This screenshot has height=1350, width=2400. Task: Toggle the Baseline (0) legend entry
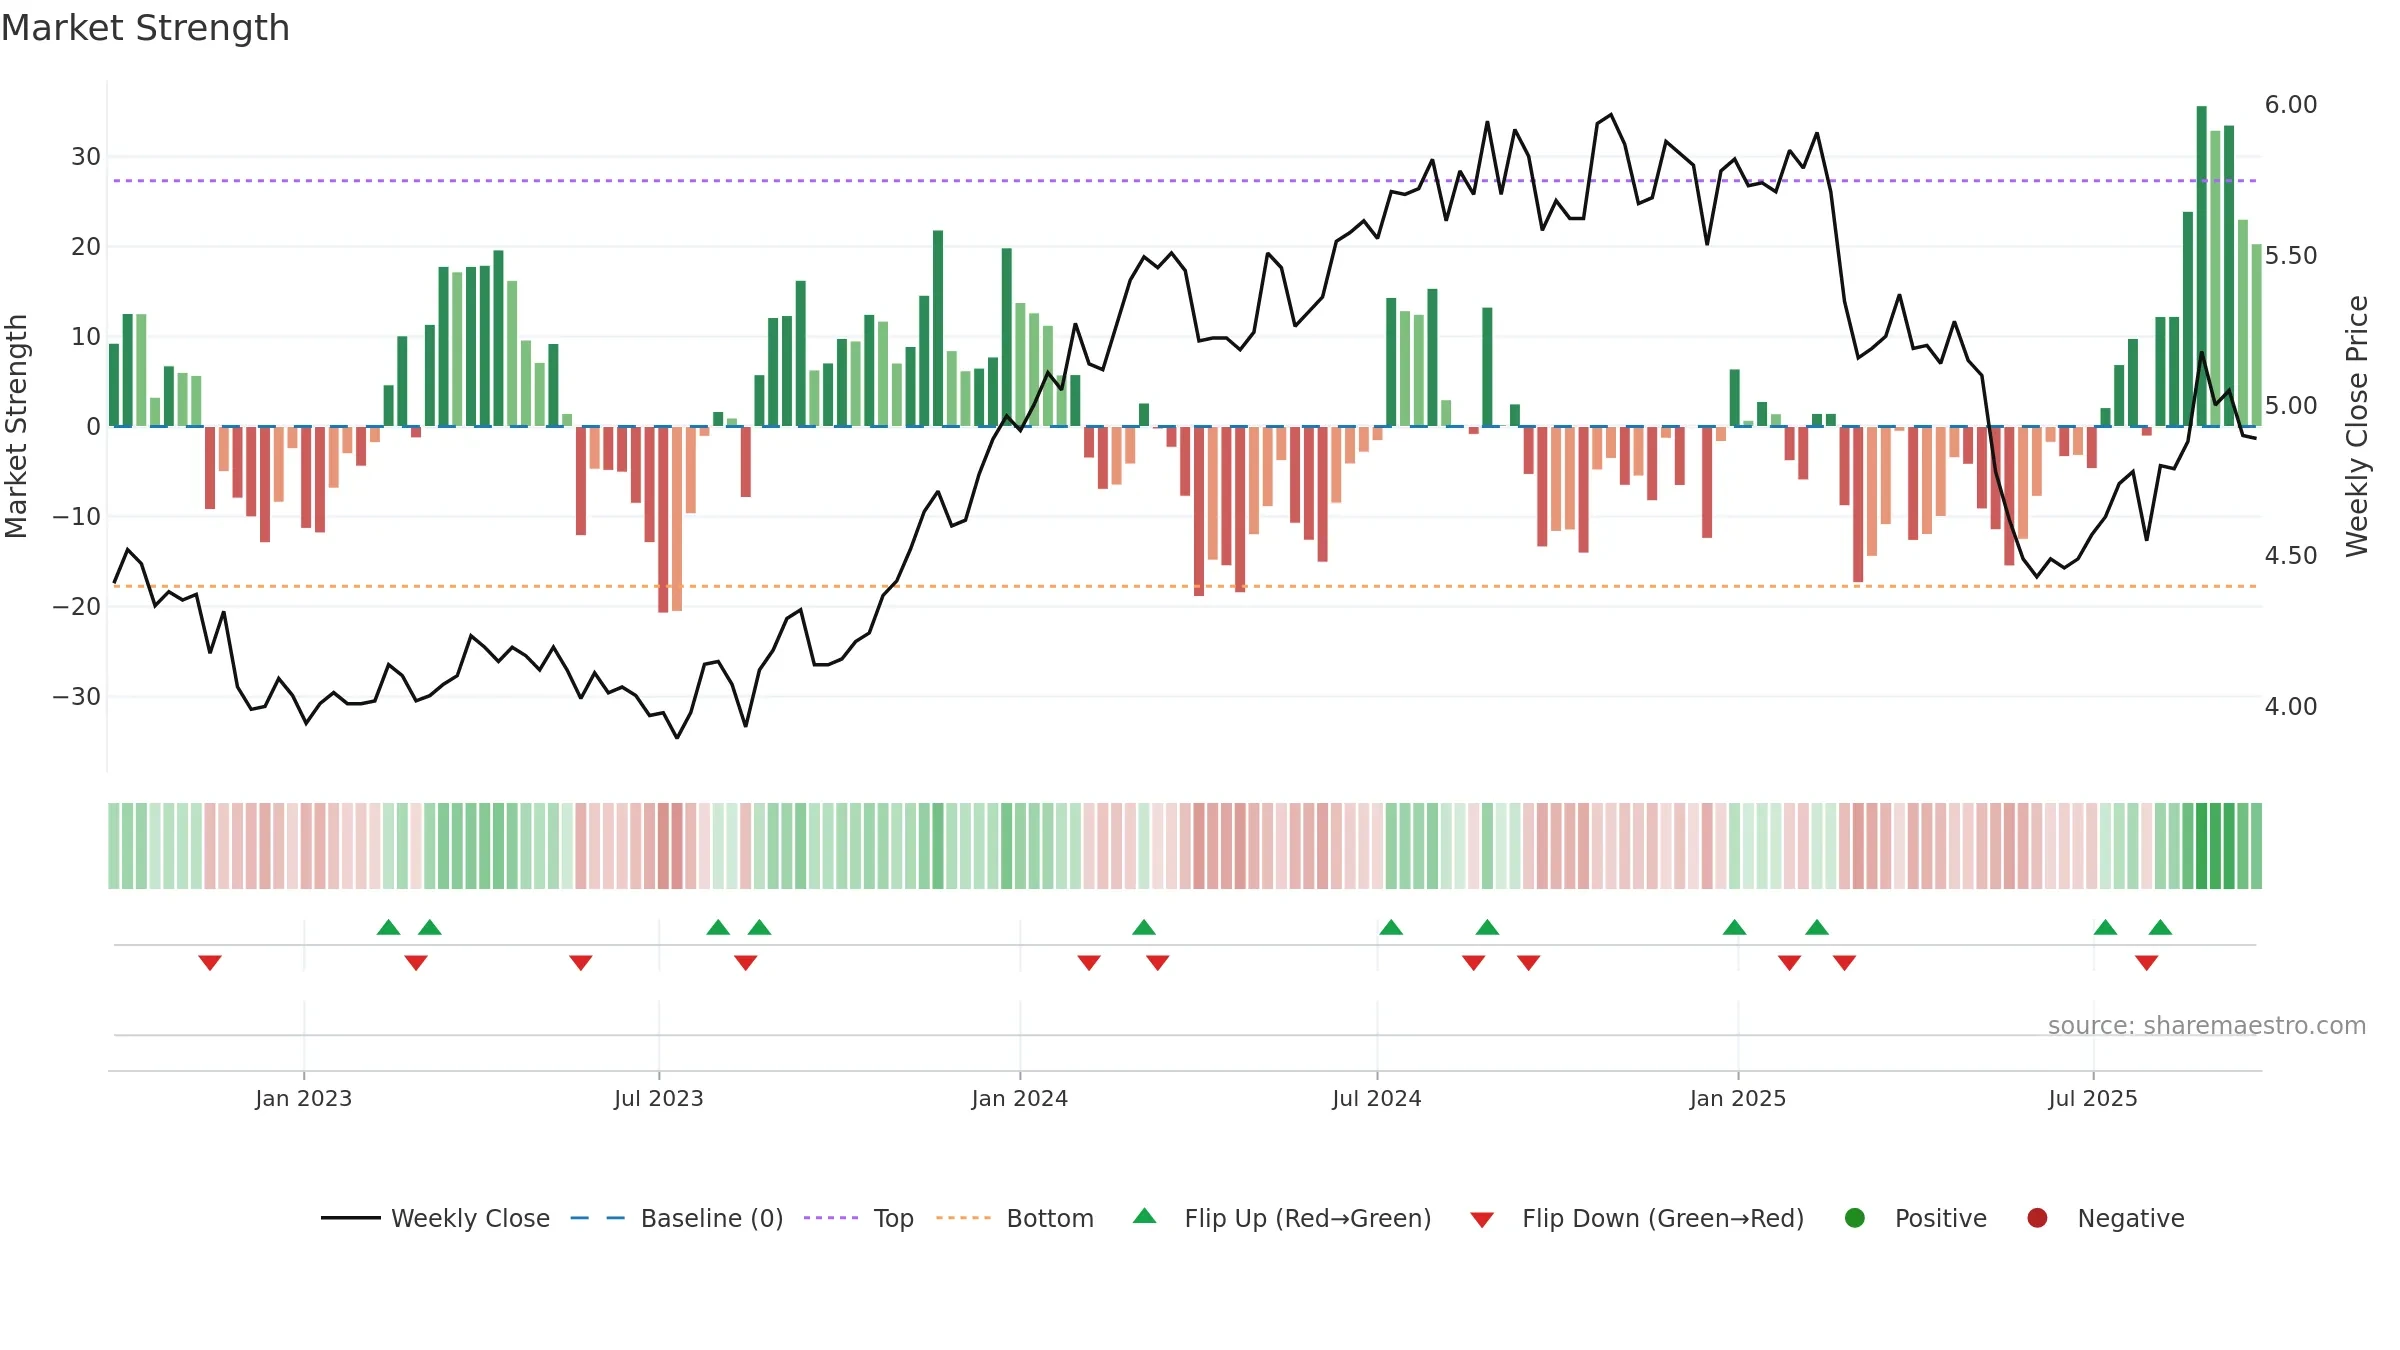677,1218
